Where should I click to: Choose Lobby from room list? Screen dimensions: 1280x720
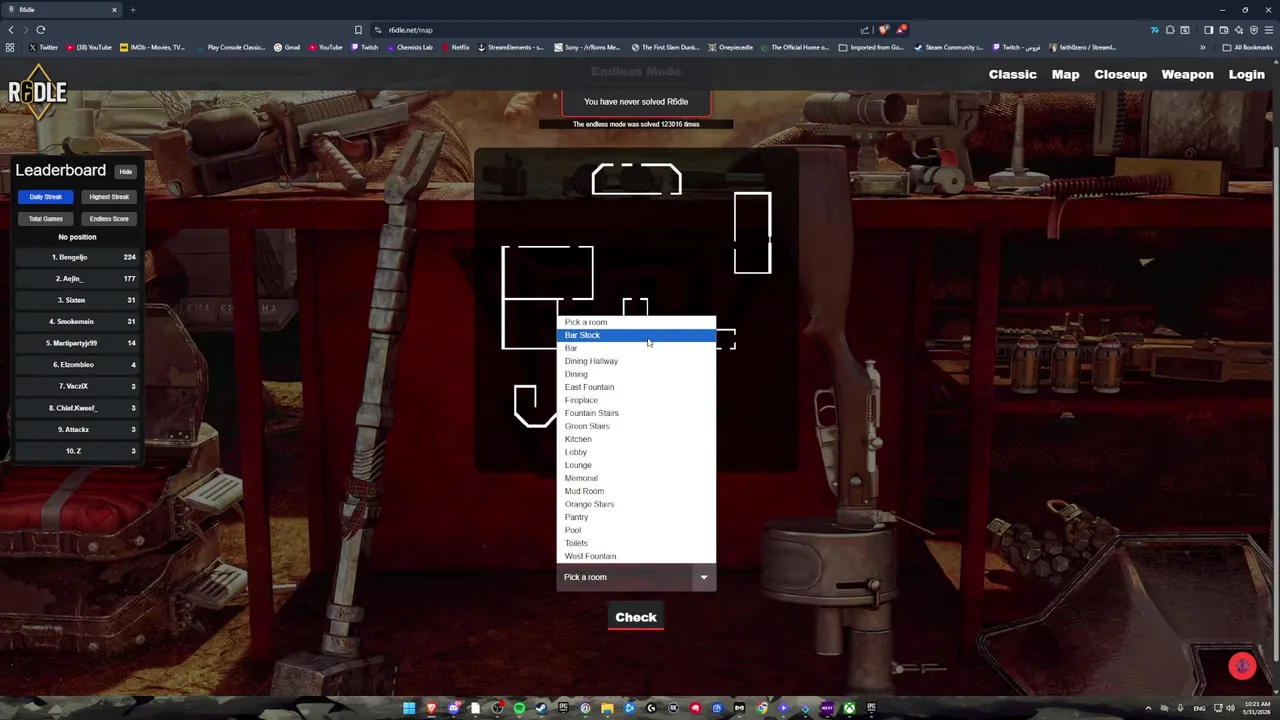636,452
